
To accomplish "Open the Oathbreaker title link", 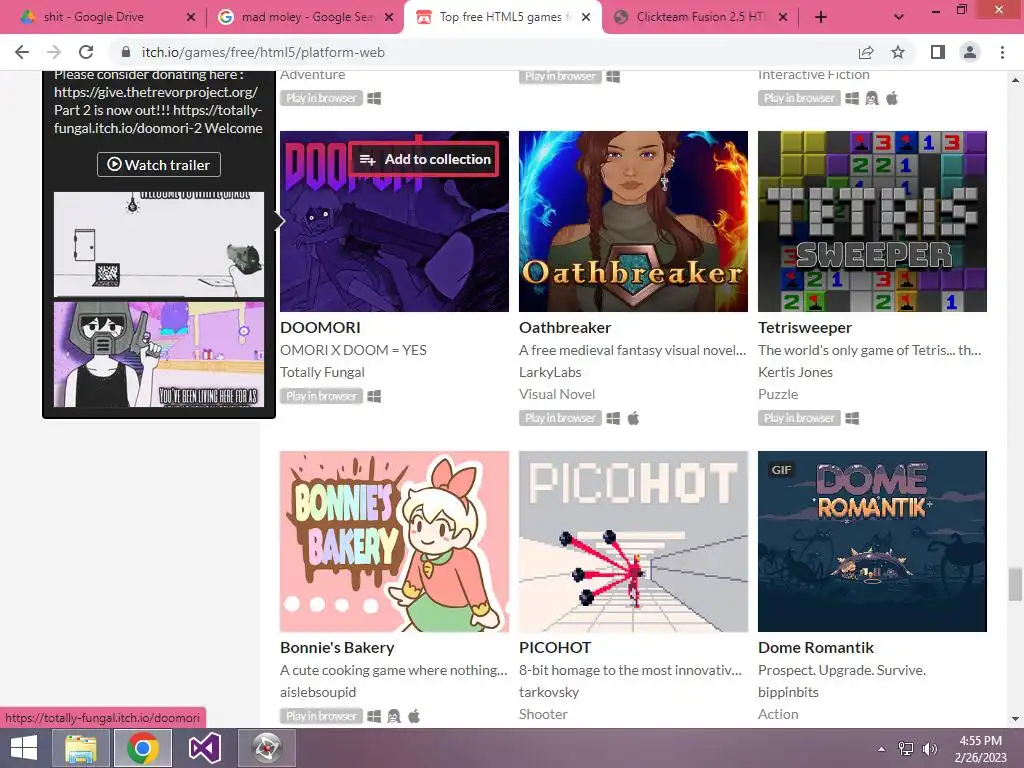I will coord(565,328).
